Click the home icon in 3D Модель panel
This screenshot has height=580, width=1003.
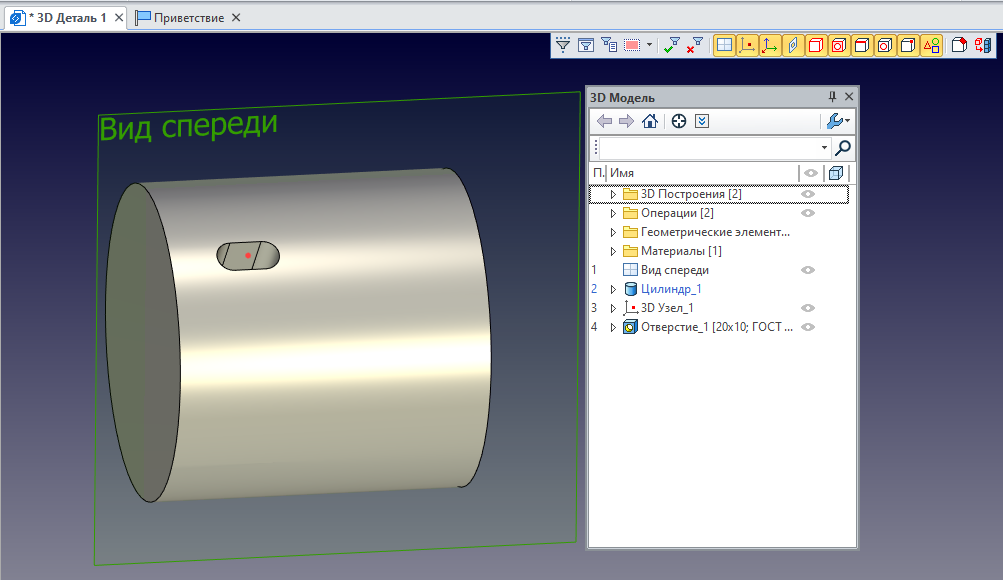650,121
